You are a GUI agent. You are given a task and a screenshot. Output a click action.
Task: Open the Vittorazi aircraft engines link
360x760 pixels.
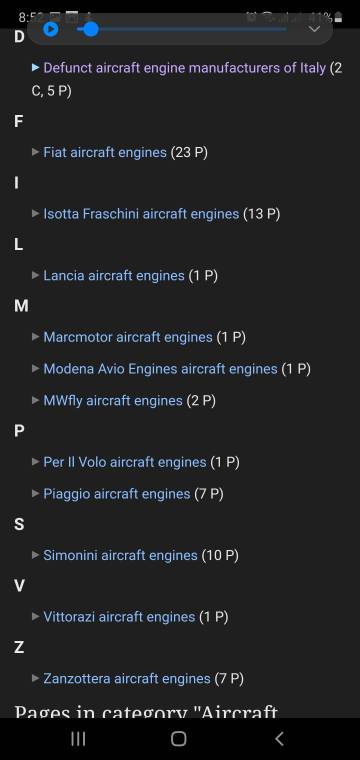(119, 617)
